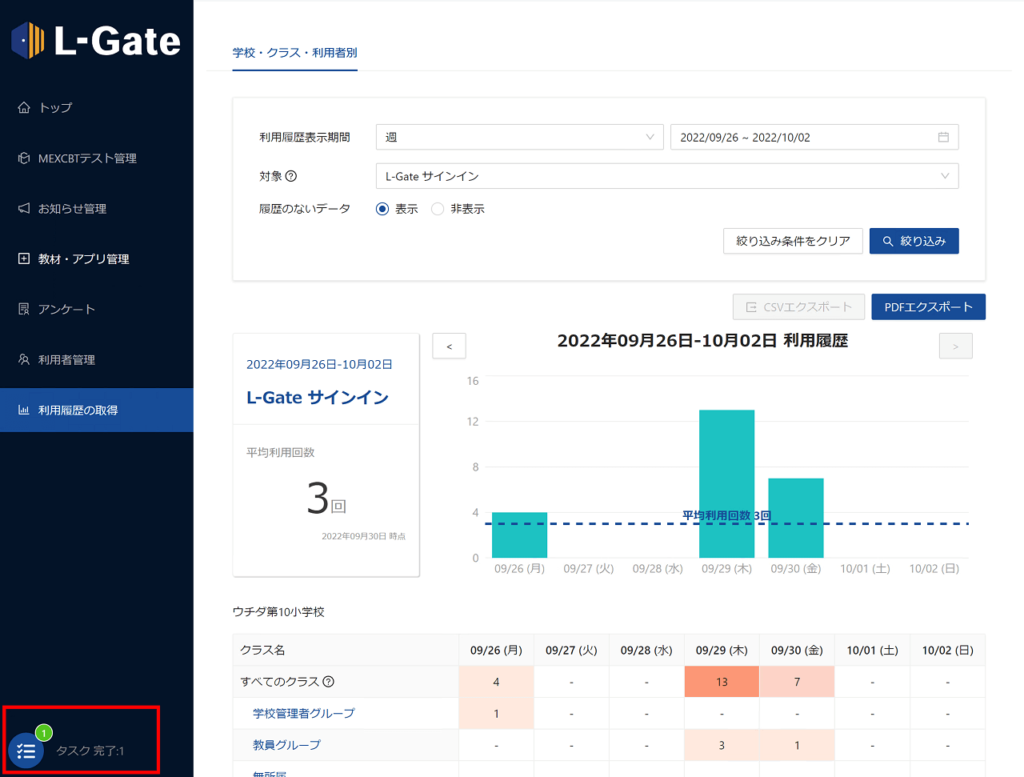This screenshot has width=1024, height=777.
Task: Click the value 7 in すべてのクラス row
Action: (x=797, y=682)
